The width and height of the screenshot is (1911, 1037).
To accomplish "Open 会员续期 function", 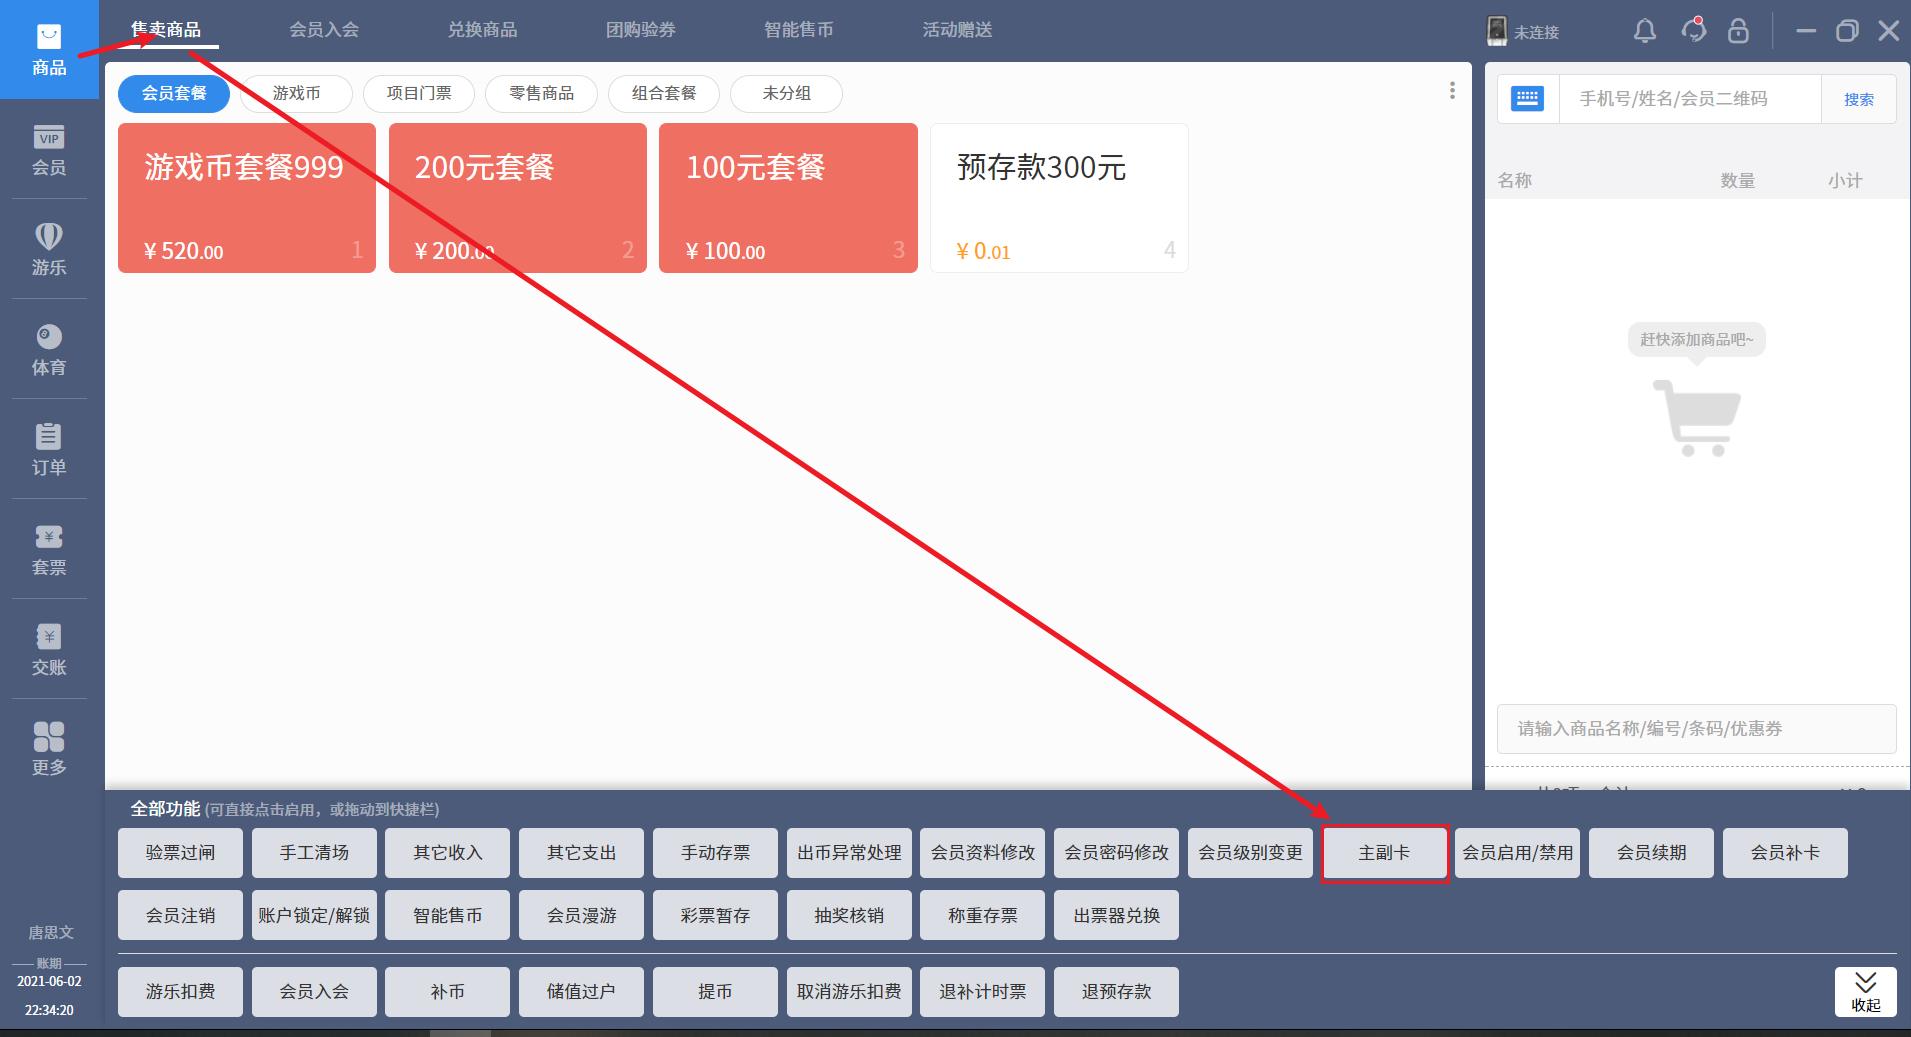I will [1652, 853].
